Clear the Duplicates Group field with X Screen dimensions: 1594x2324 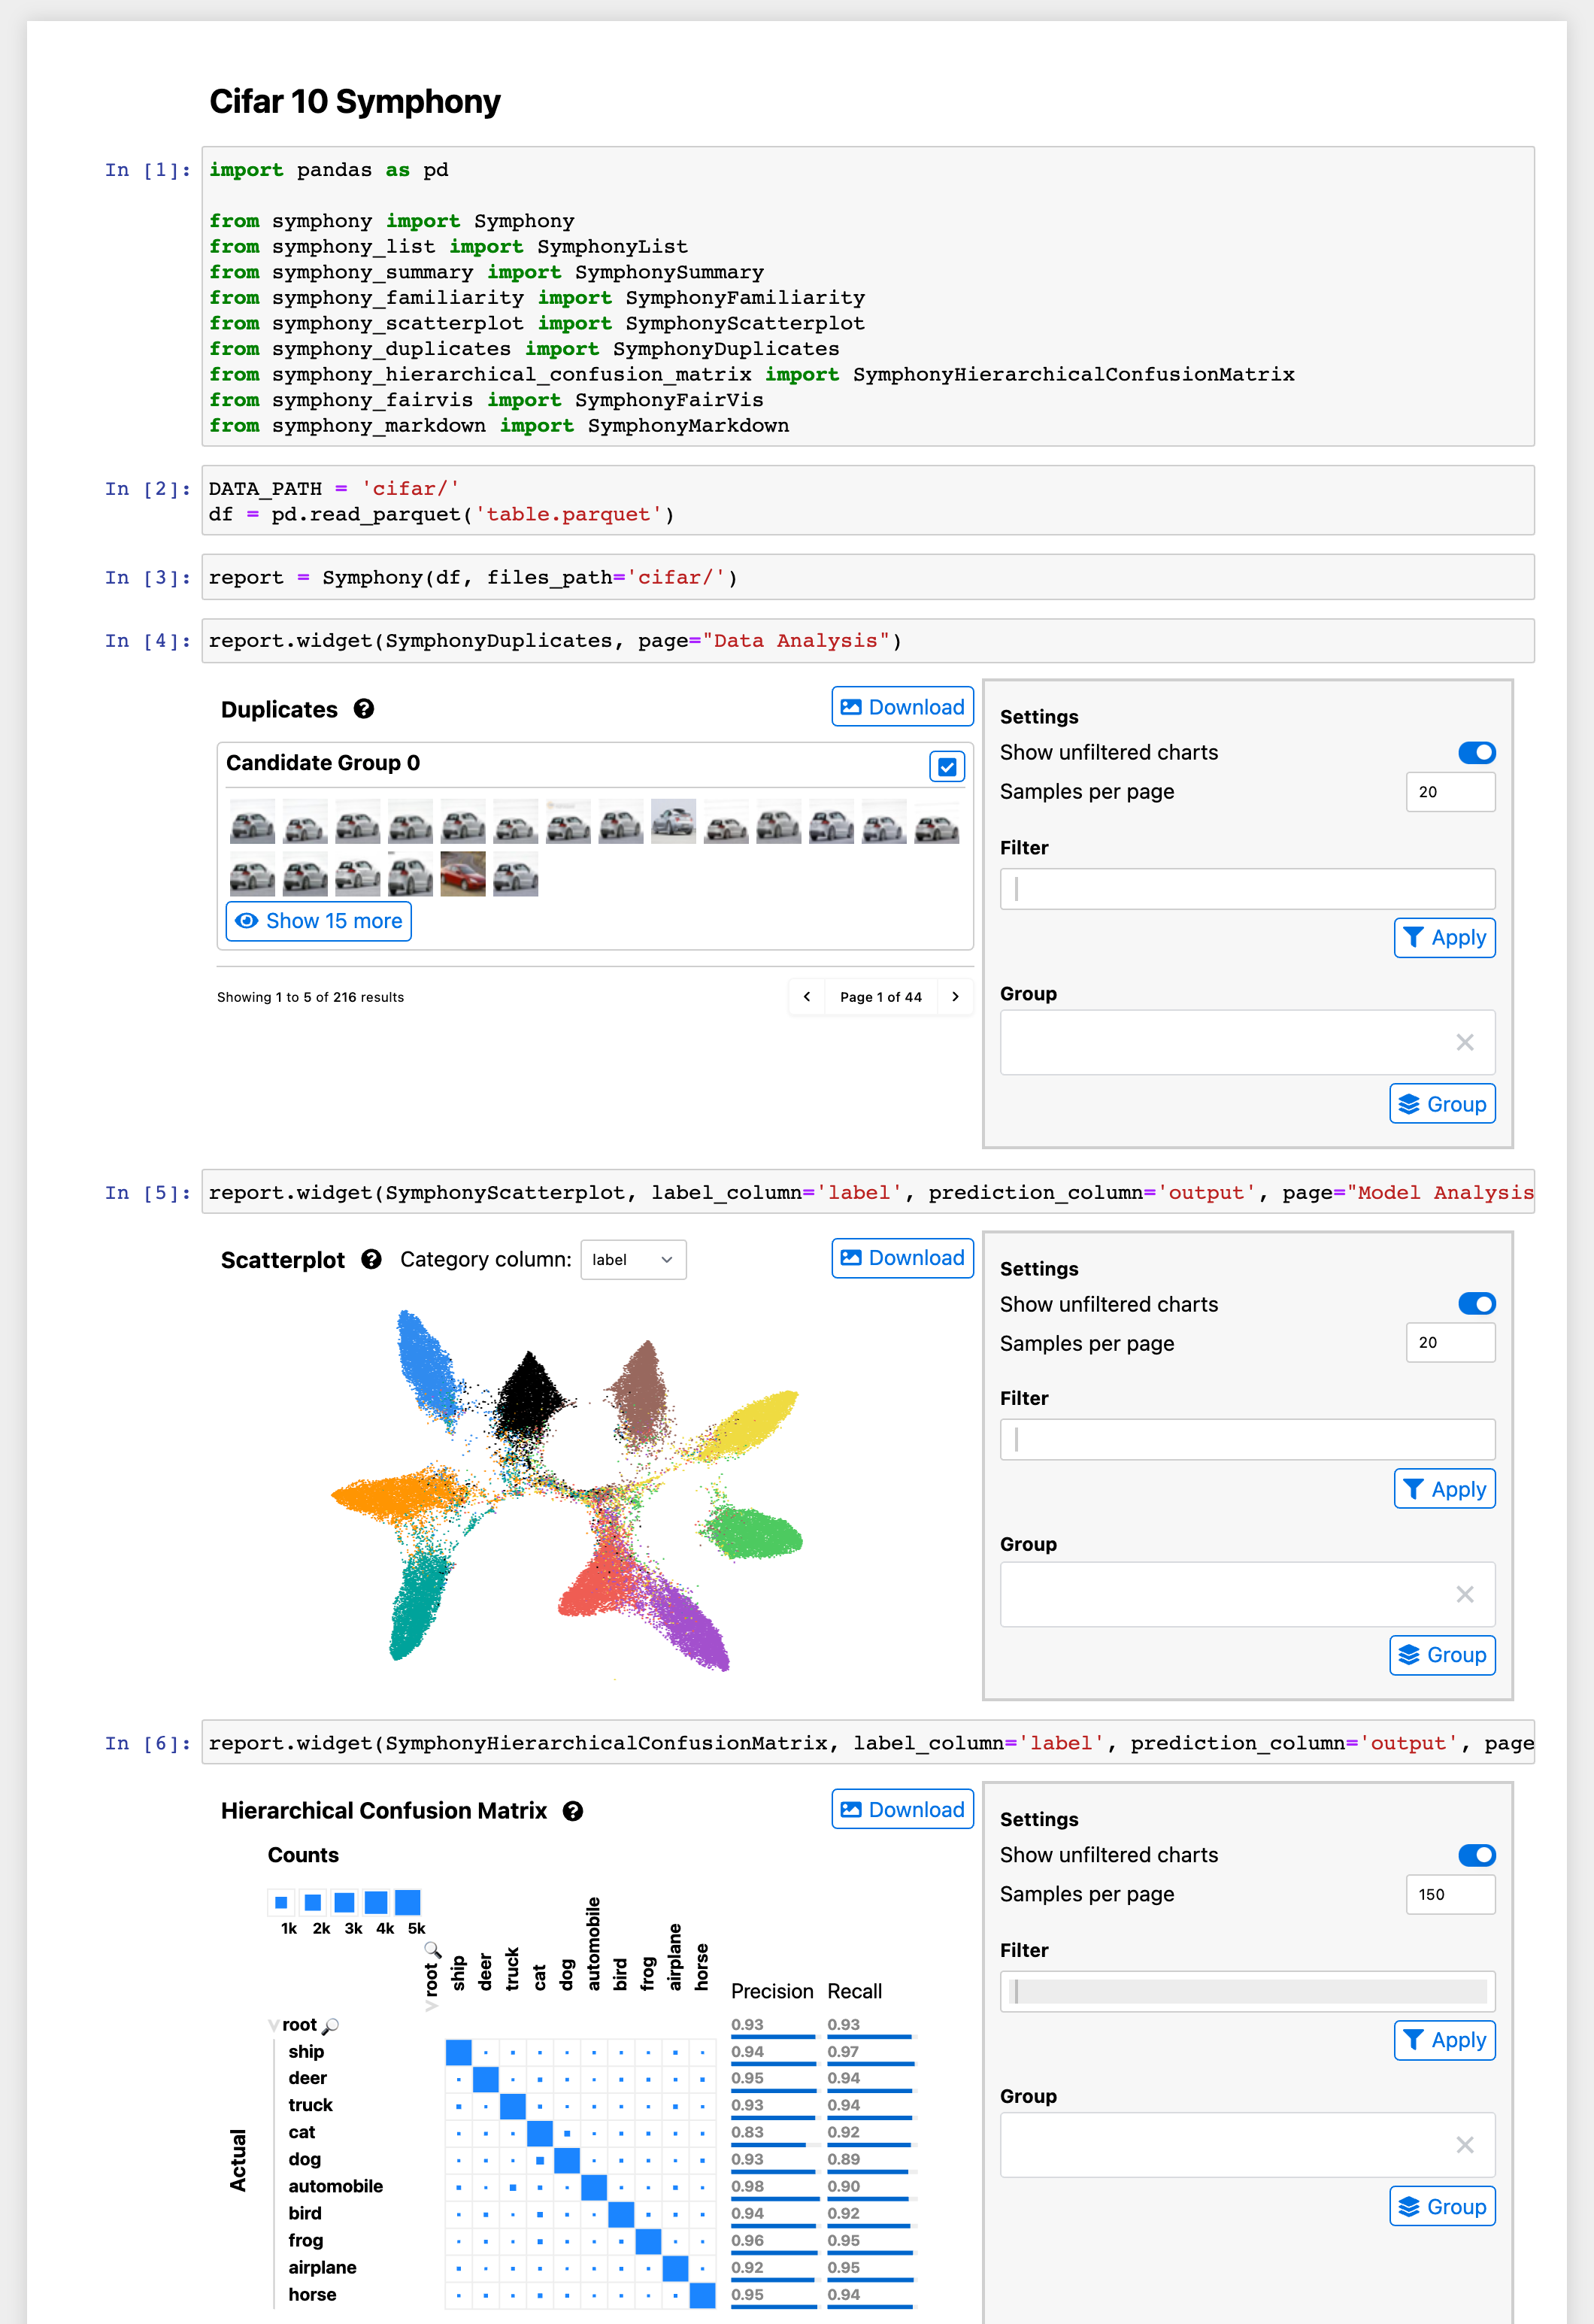(x=1464, y=1042)
